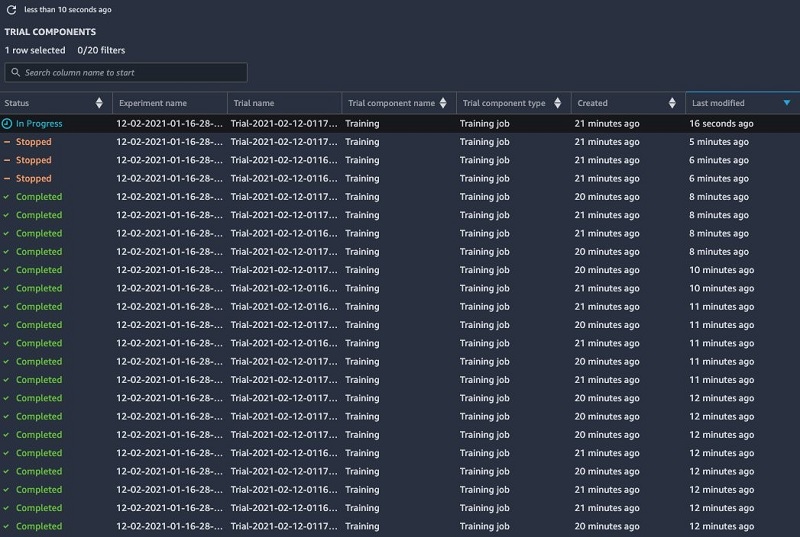Viewport: 800px width, 537px height.
Task: Click the sort arrows on Trial component name
Action: [x=443, y=103]
